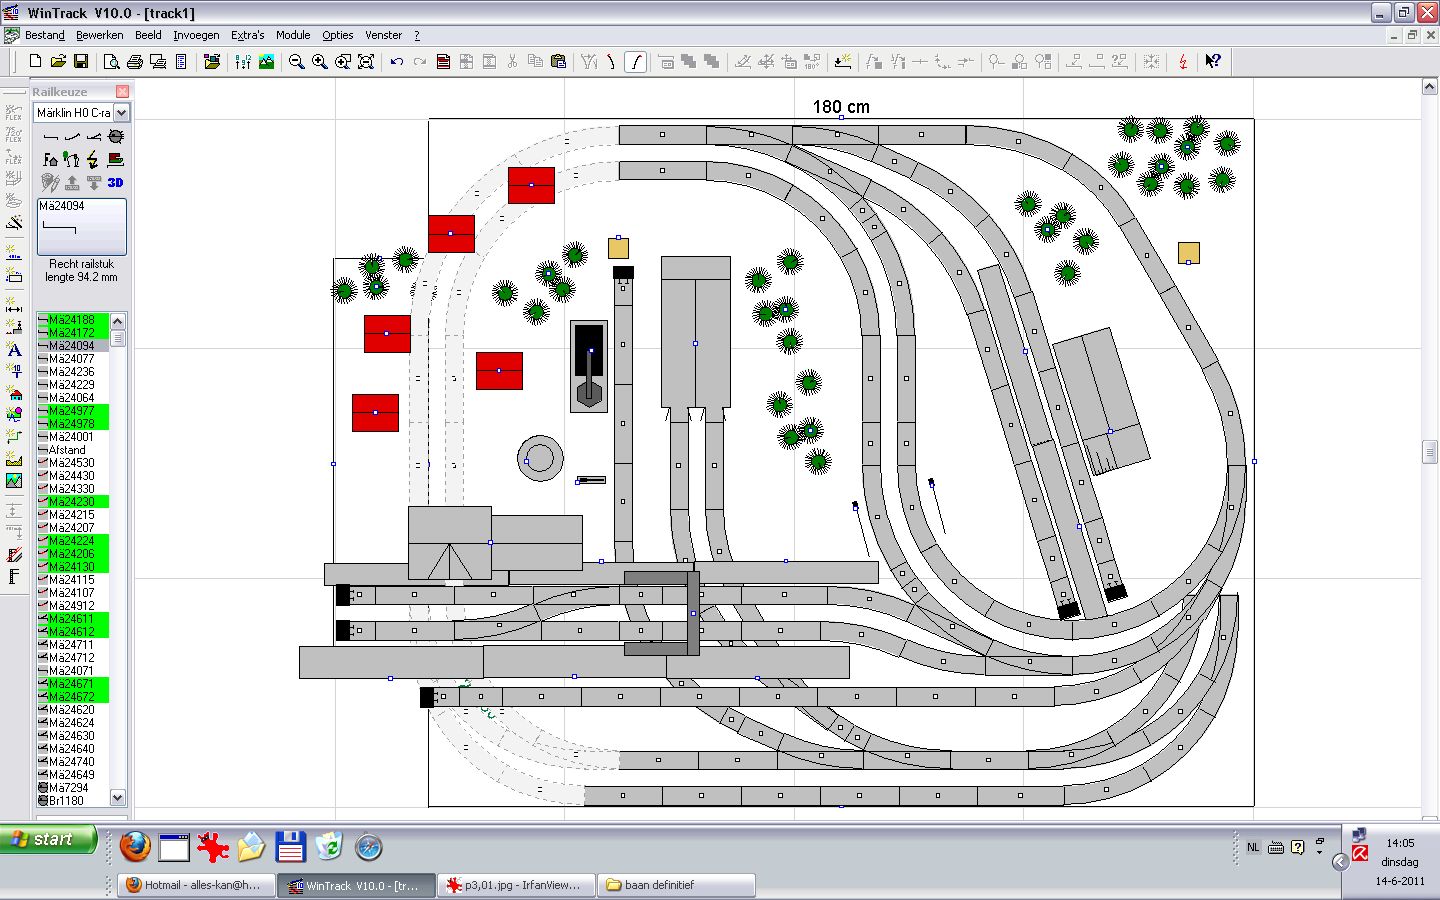Click the landscape picture icon in toolbar

pos(266,62)
